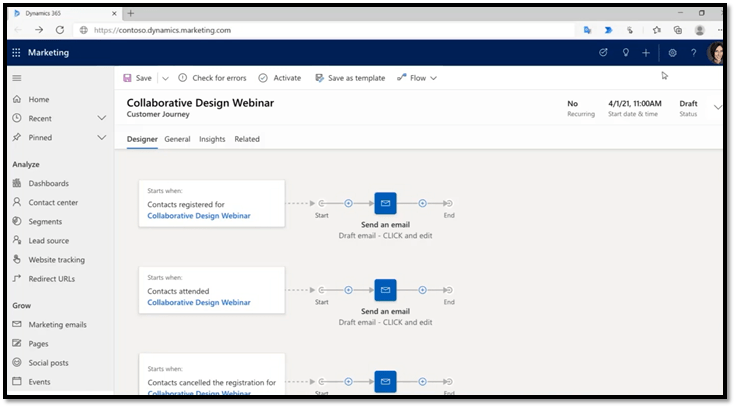736x408 pixels.
Task: Expand the header details chevron beside Status
Action: point(717,106)
